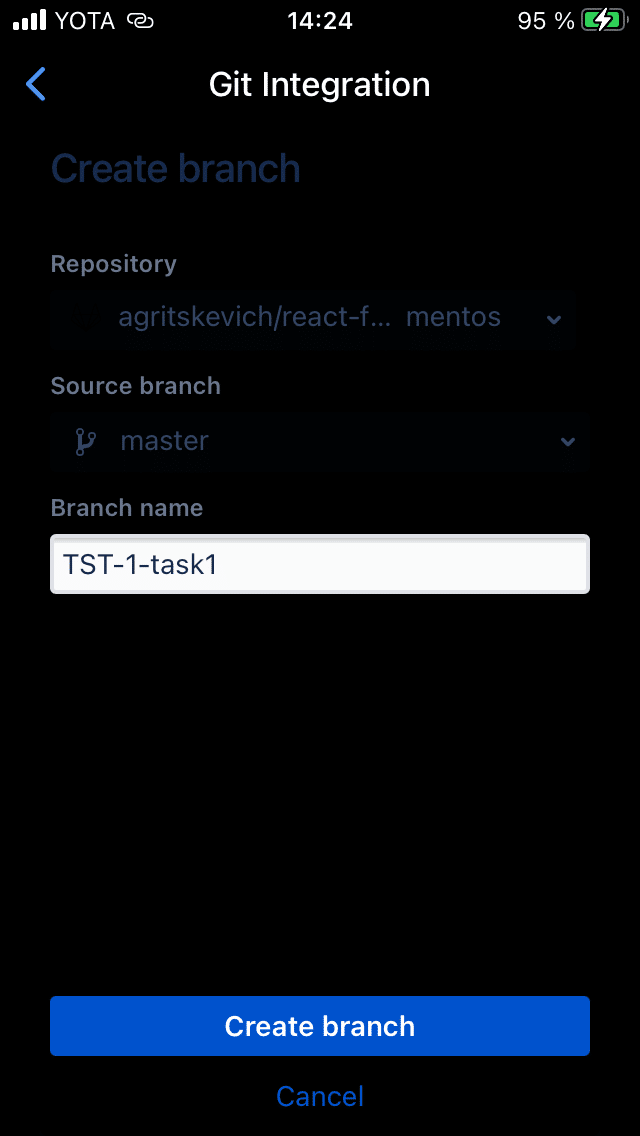Open the master source branch selector
Image resolution: width=640 pixels, height=1136 pixels.
(x=320, y=440)
